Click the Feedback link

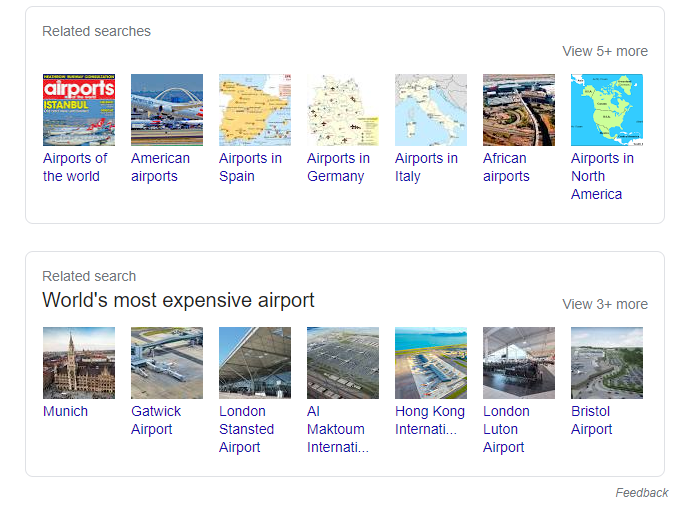(x=642, y=493)
